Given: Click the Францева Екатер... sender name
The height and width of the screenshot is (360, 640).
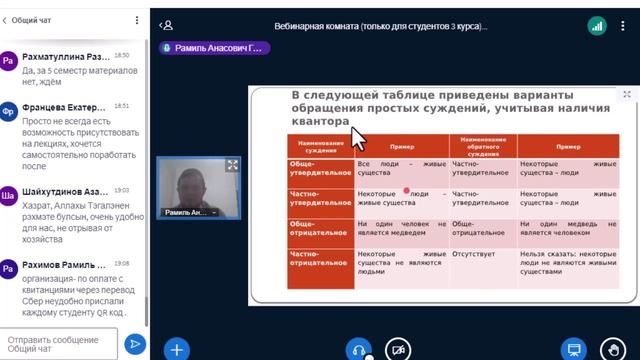Looking at the screenshot, I should [x=64, y=107].
